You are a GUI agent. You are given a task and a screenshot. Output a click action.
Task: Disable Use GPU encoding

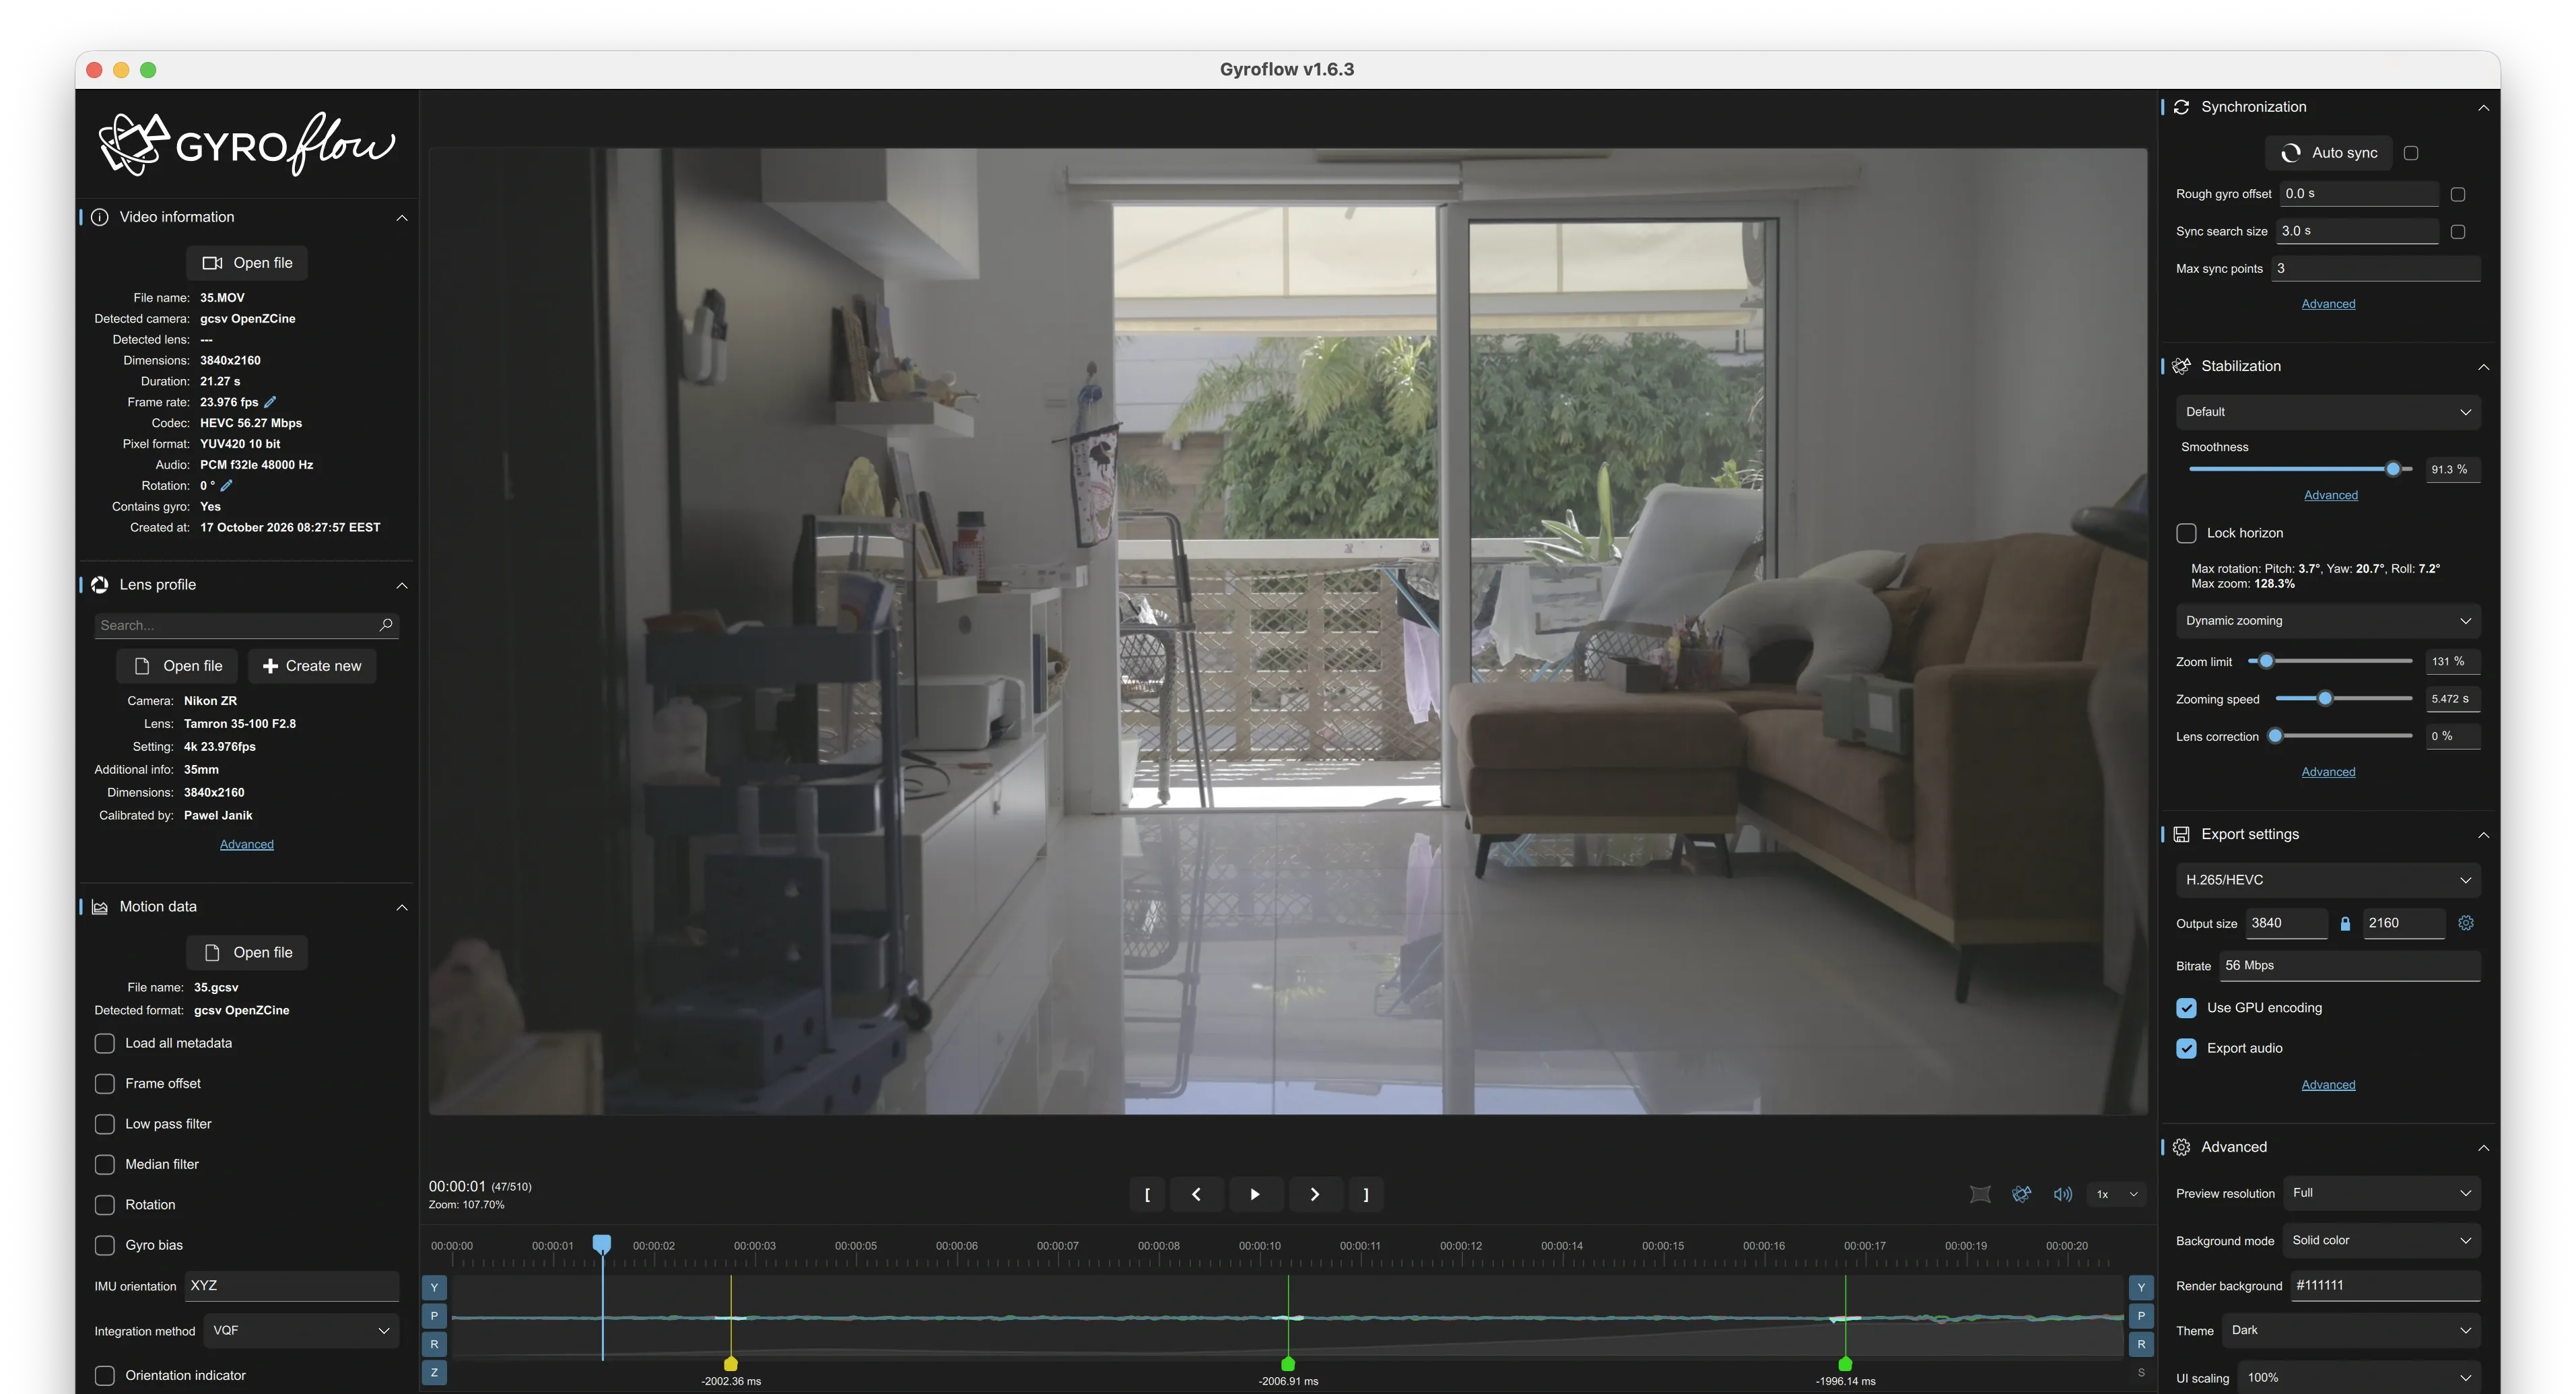click(x=2187, y=1008)
